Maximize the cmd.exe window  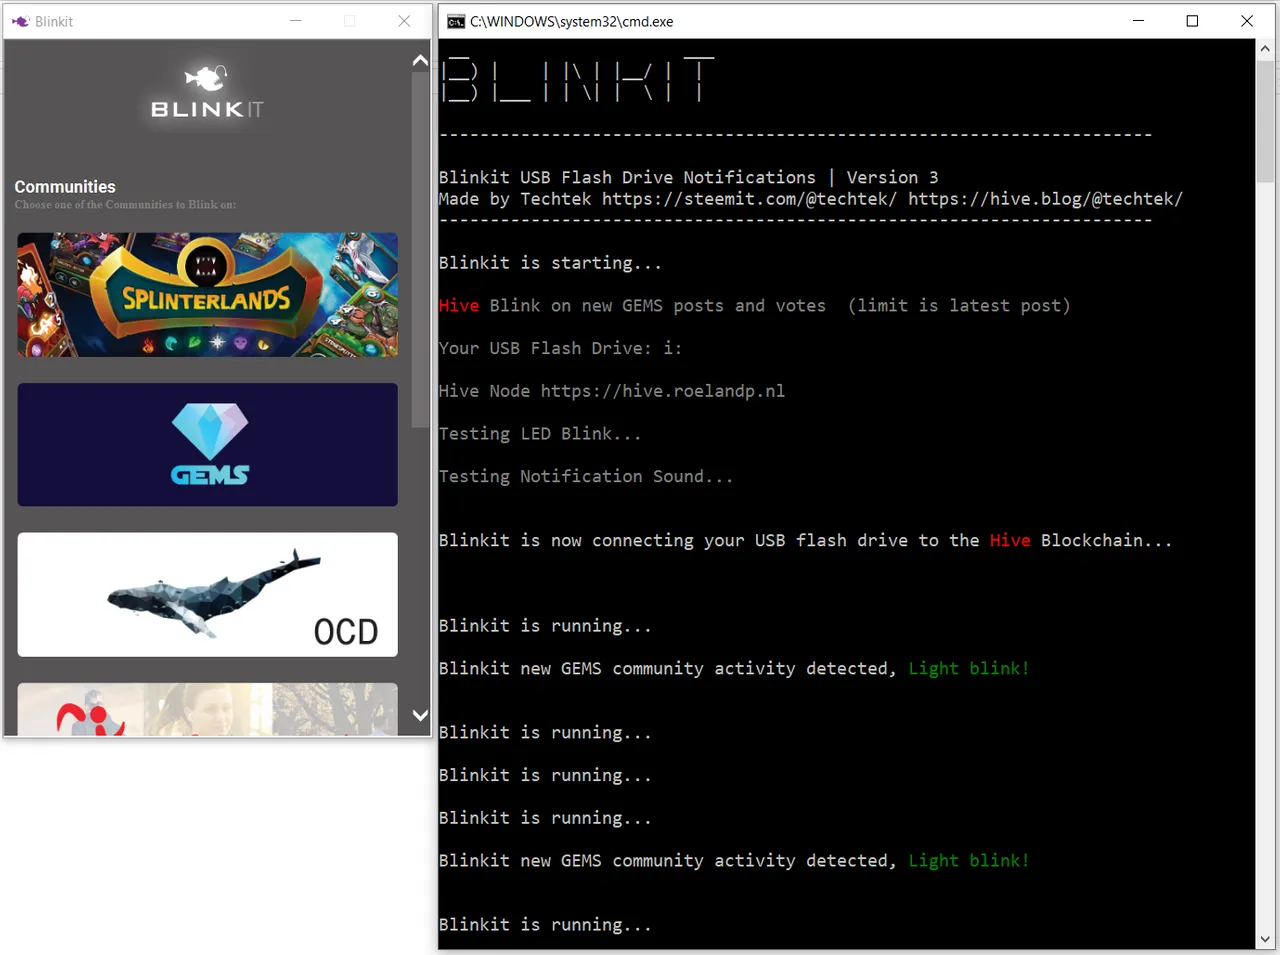pos(1192,21)
